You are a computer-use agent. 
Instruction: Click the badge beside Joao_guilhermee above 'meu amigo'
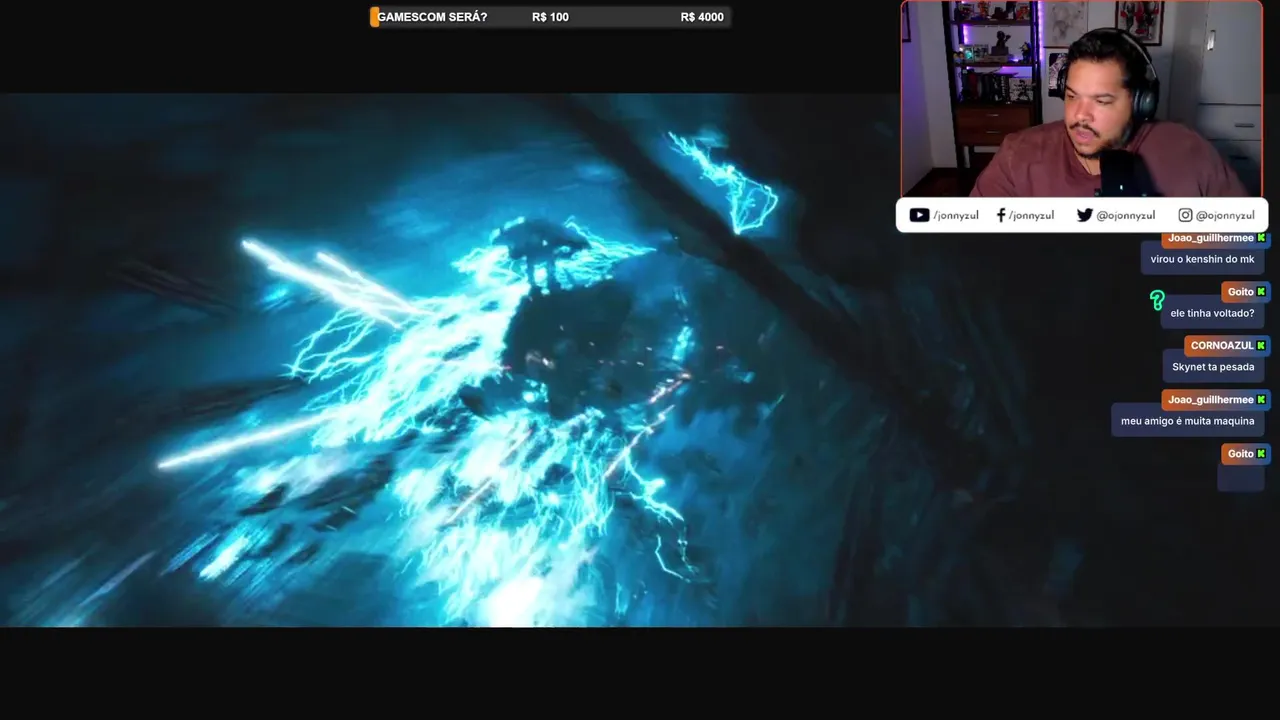coord(1261,400)
